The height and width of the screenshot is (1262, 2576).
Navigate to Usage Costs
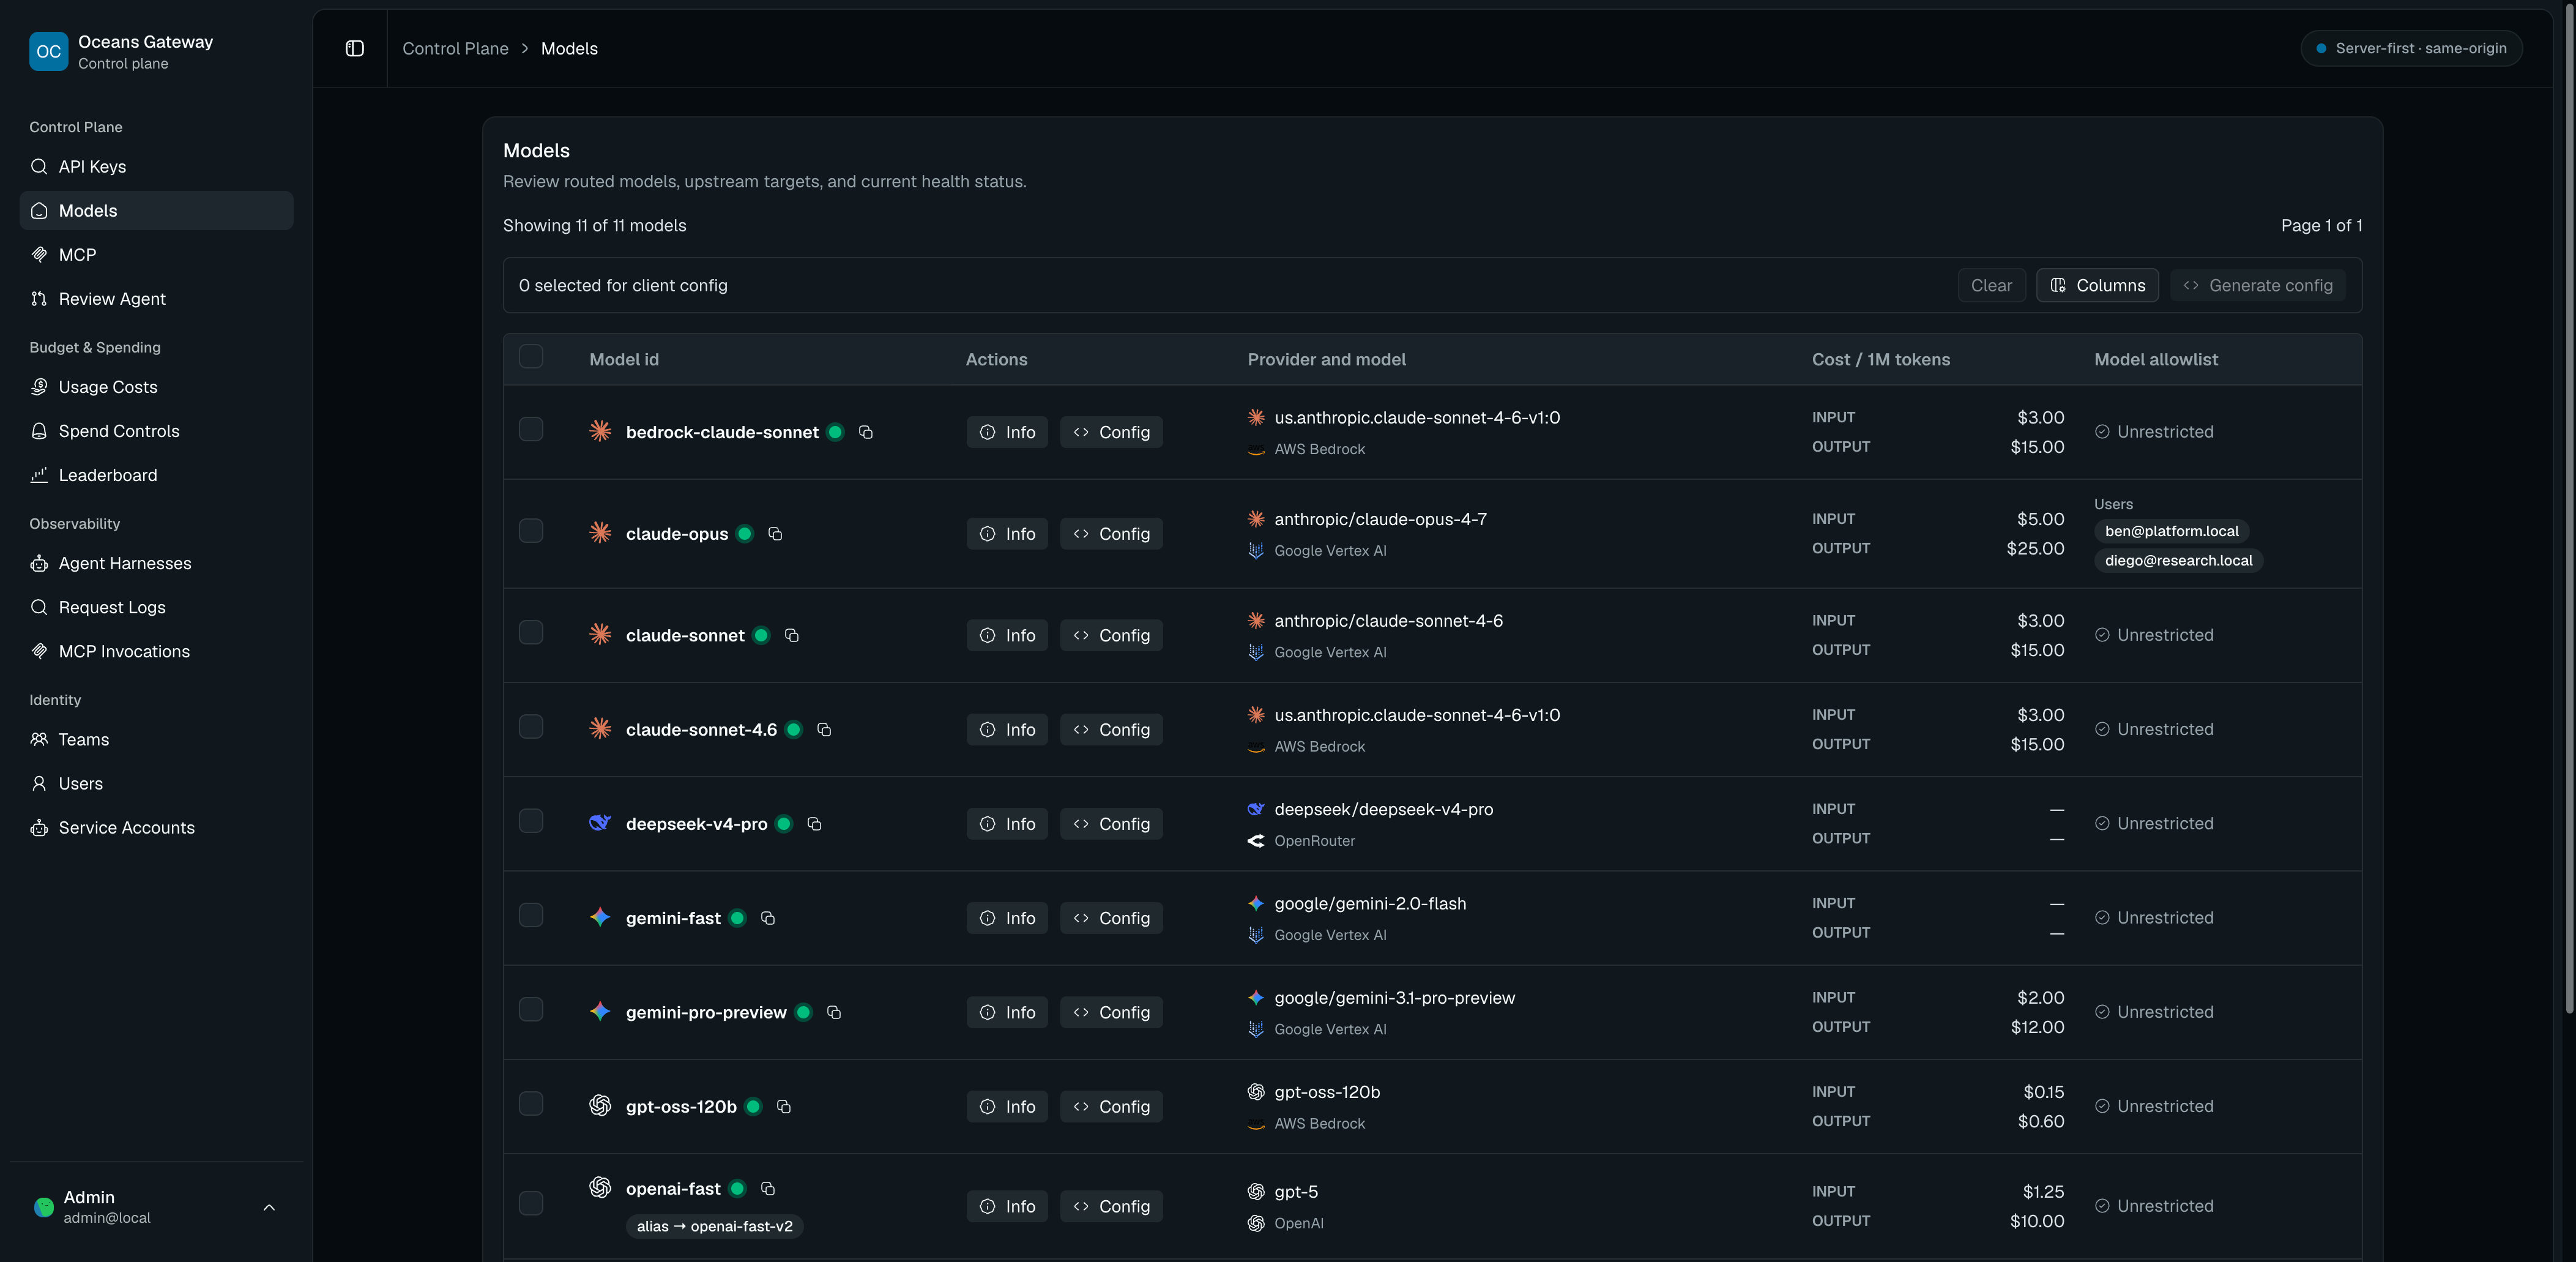(x=156, y=387)
